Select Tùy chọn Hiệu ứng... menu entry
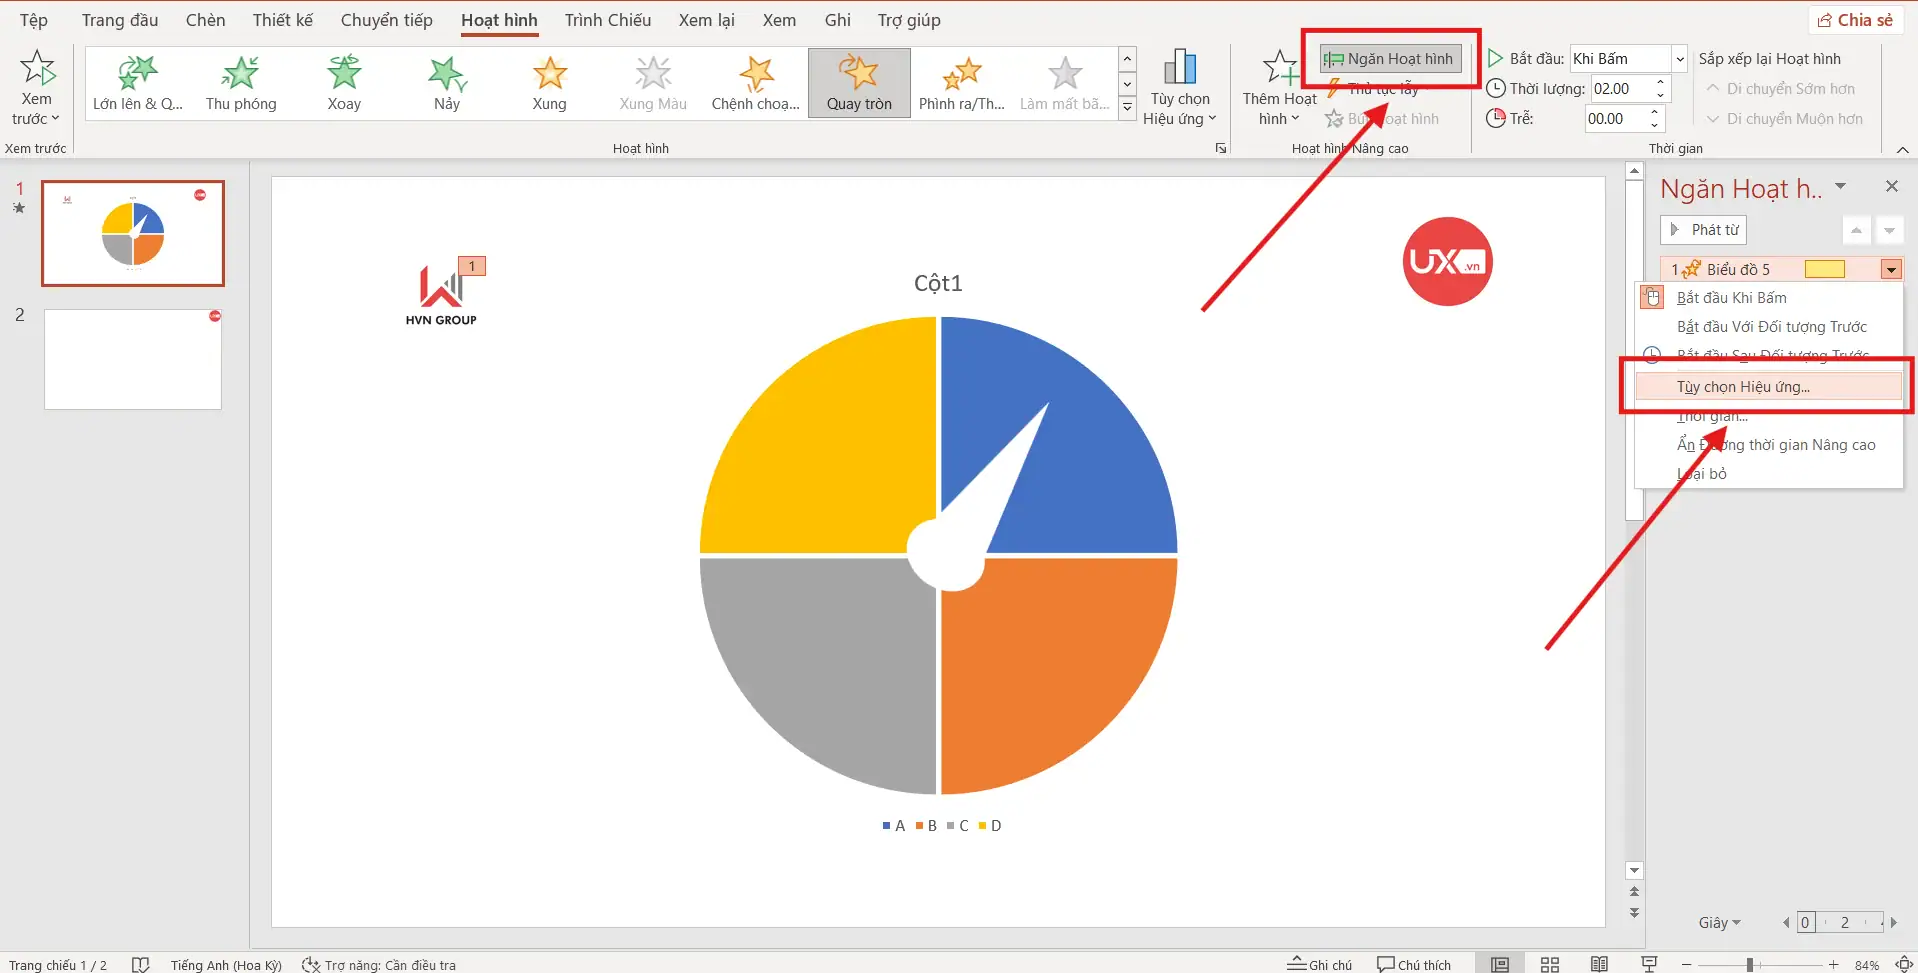The height and width of the screenshot is (973, 1918). pyautogui.click(x=1743, y=387)
